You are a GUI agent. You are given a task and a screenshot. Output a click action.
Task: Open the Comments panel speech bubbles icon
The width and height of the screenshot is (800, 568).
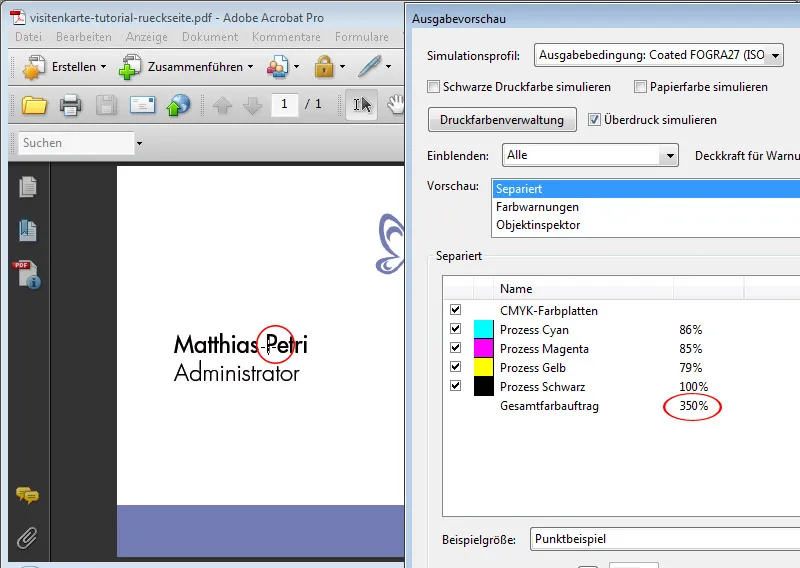point(27,495)
